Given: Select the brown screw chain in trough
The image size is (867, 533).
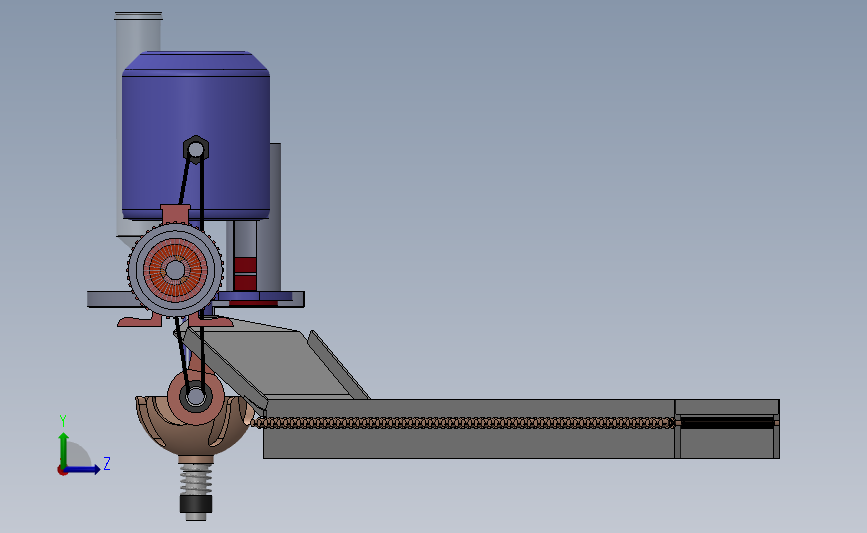Looking at the screenshot, I should pyautogui.click(x=463, y=423).
